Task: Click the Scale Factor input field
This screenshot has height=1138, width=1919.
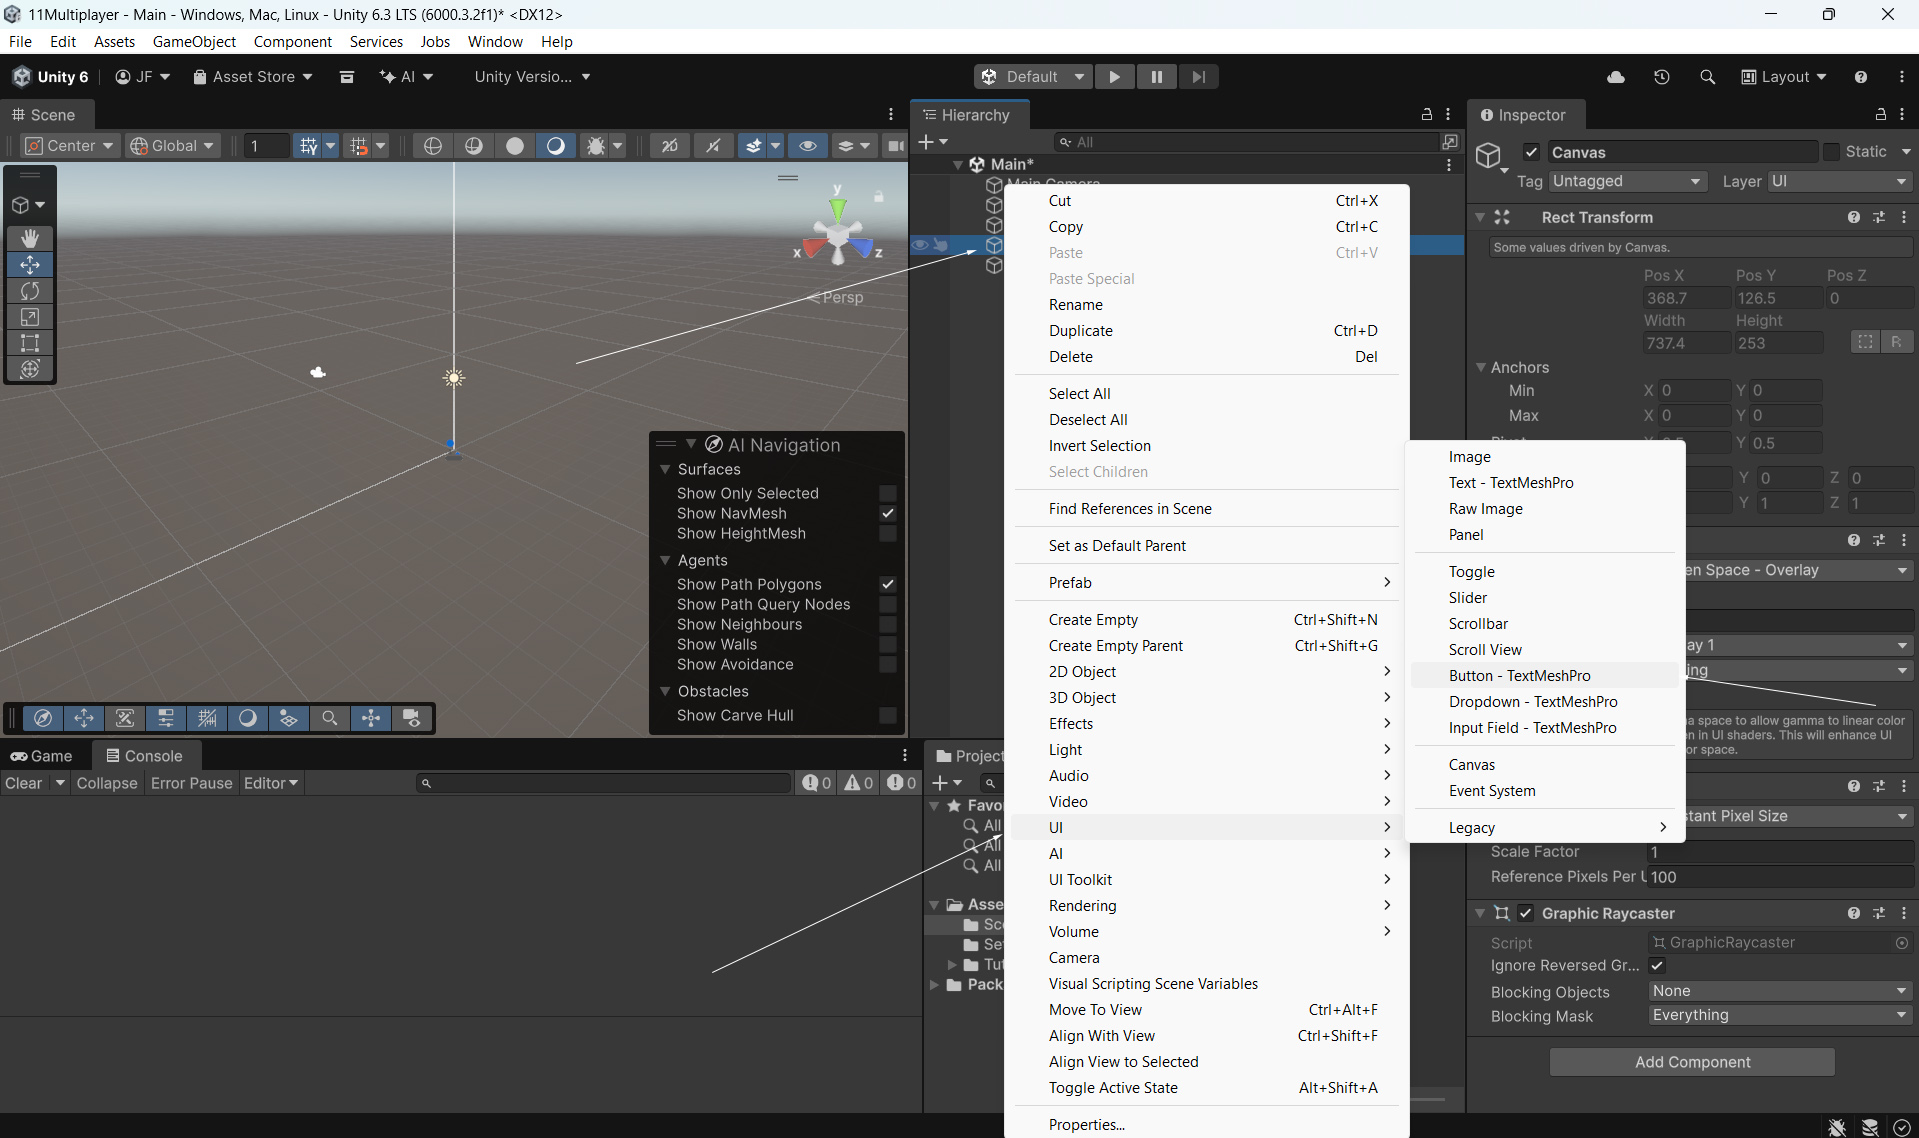Action: [1778, 852]
